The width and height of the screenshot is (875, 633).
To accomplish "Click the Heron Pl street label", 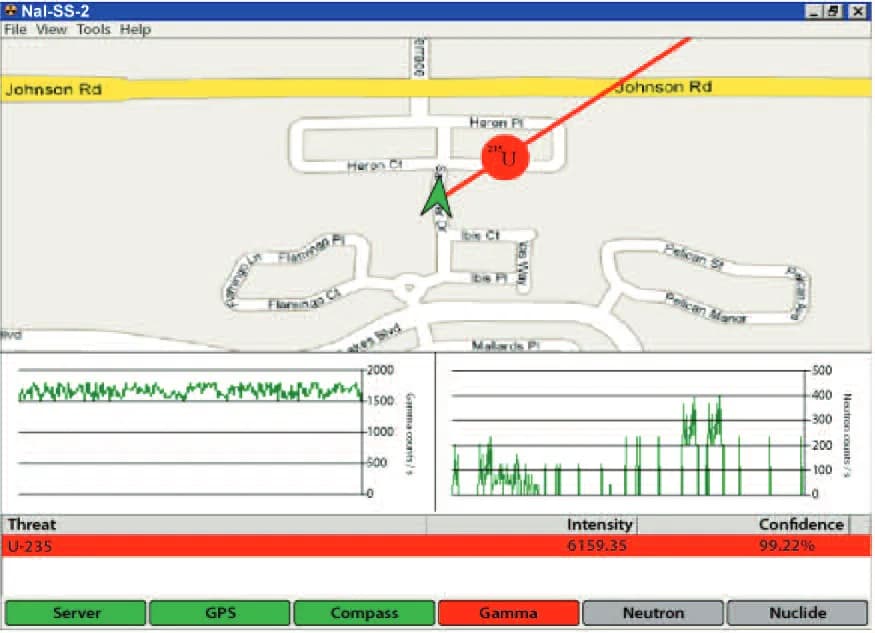I will click(496, 122).
